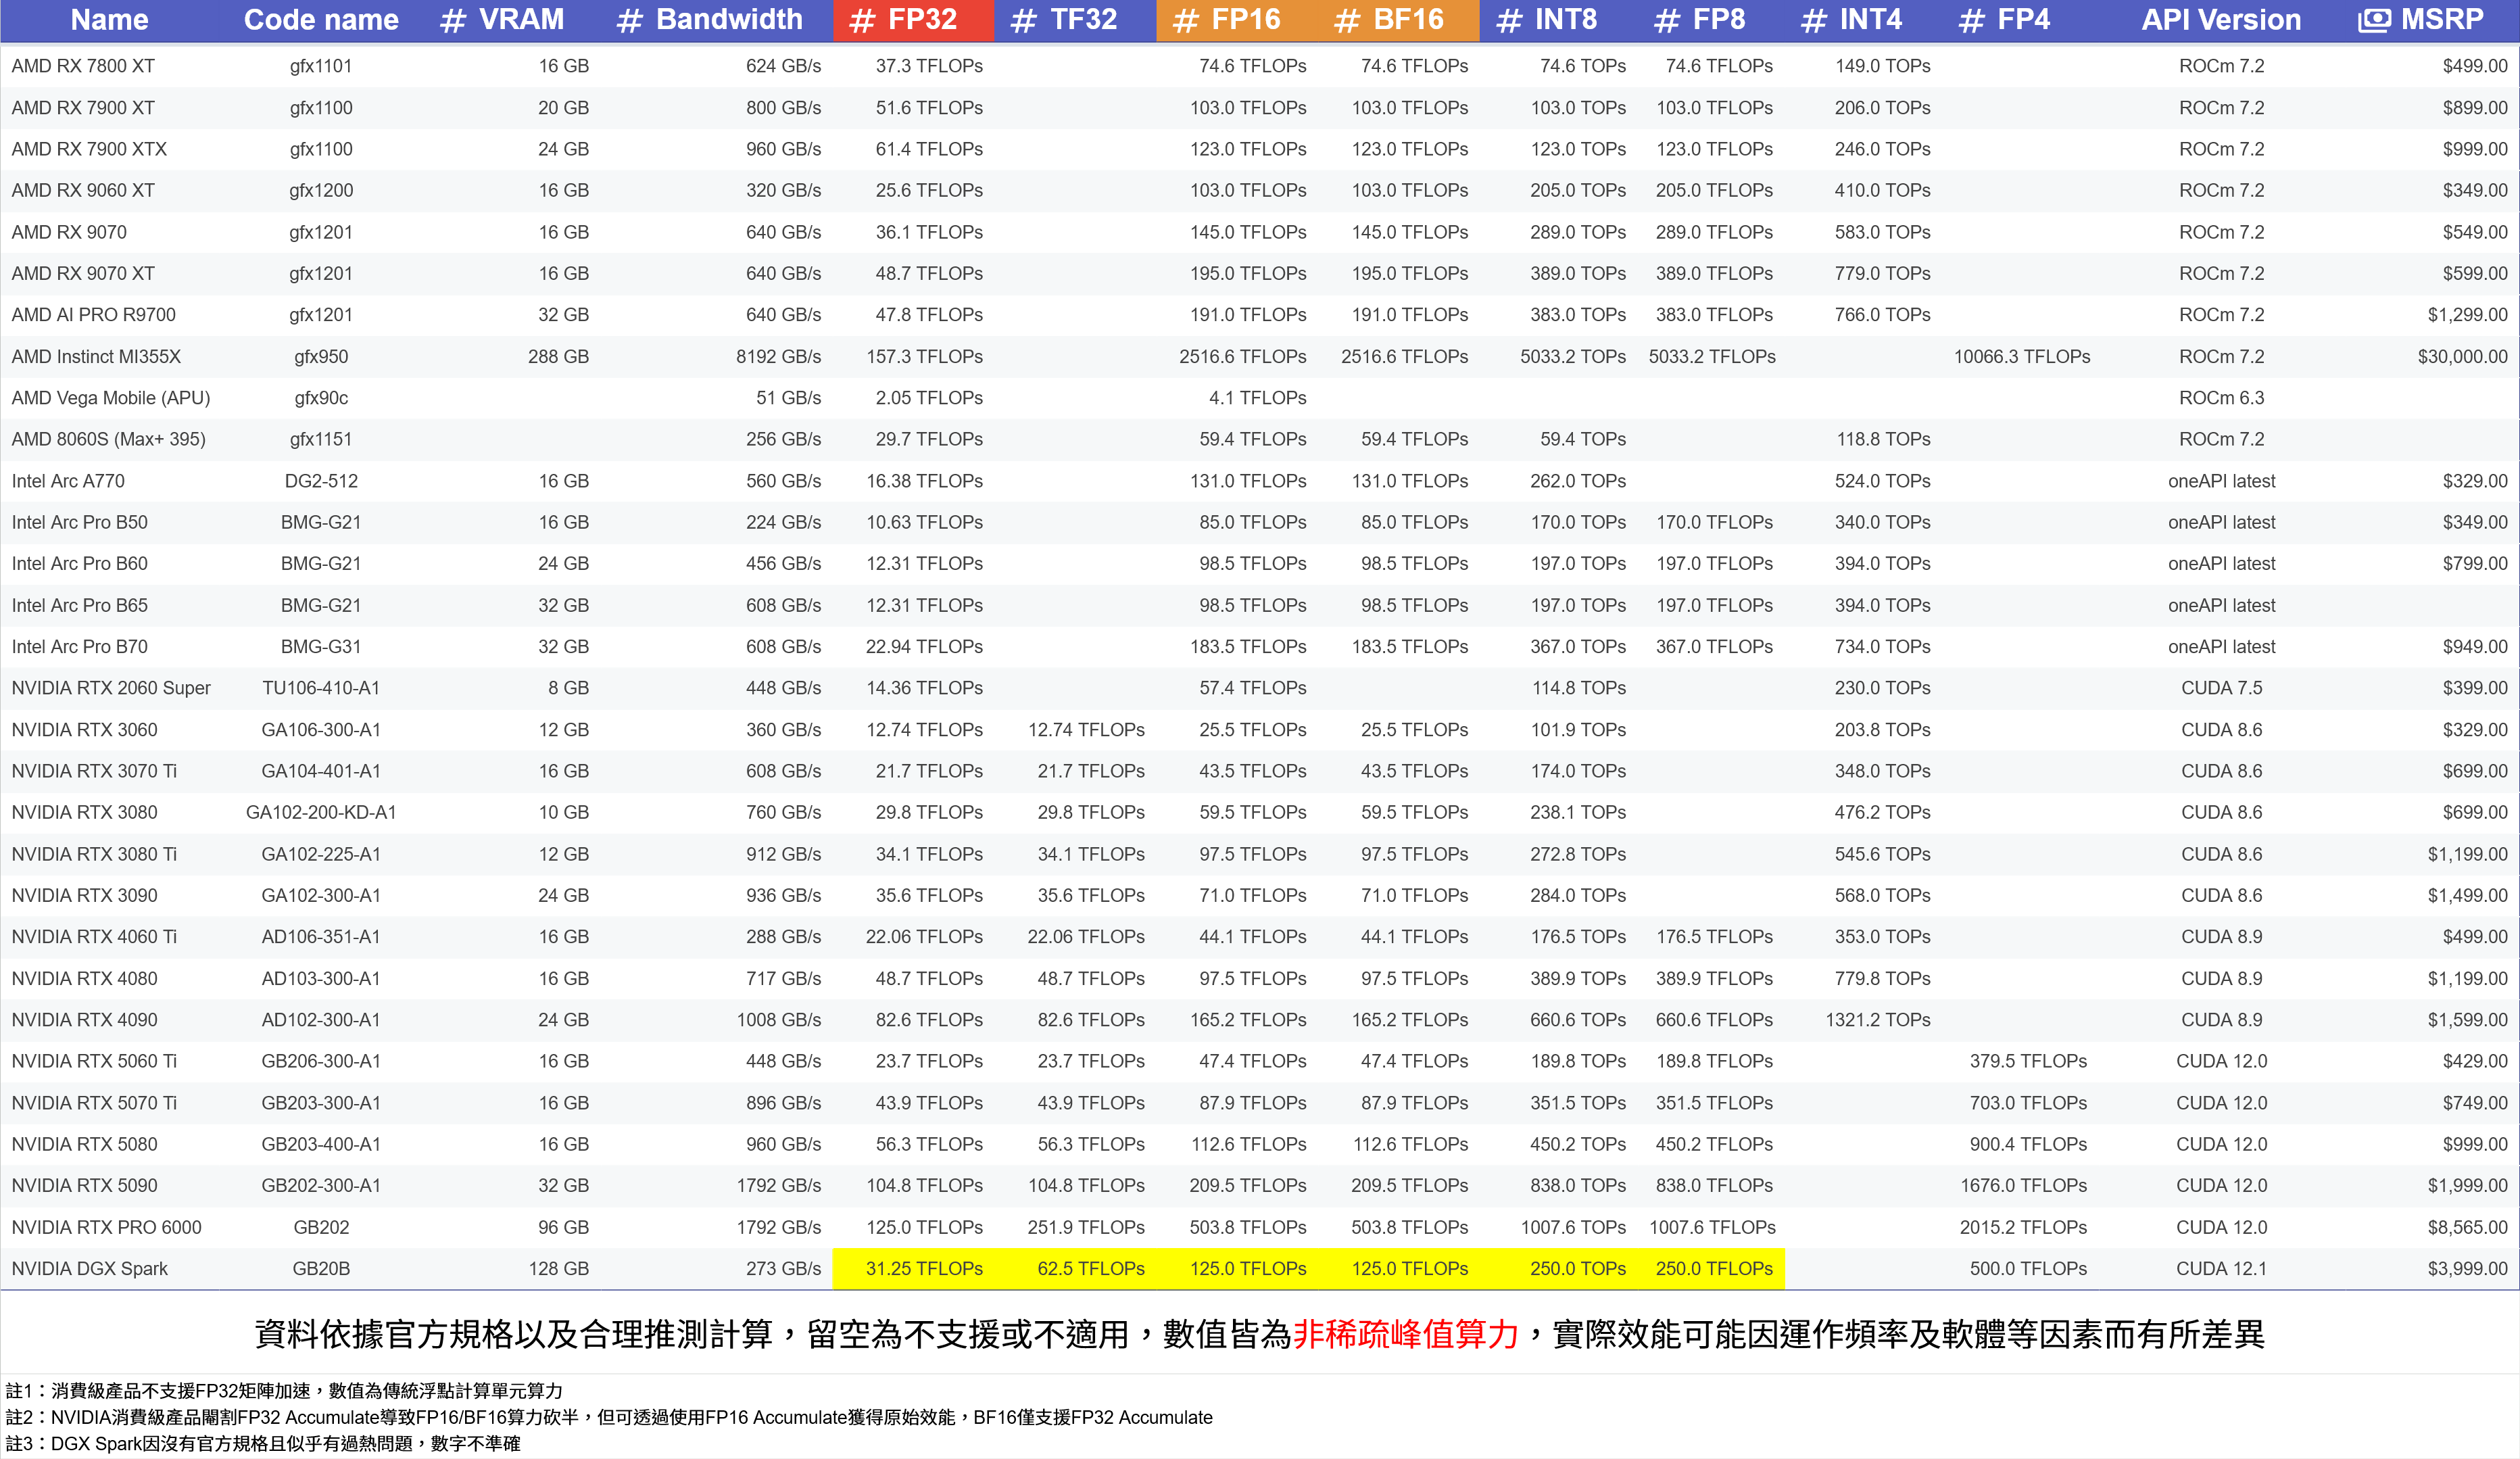Click code name GA102-200-KD-A1

tap(321, 813)
